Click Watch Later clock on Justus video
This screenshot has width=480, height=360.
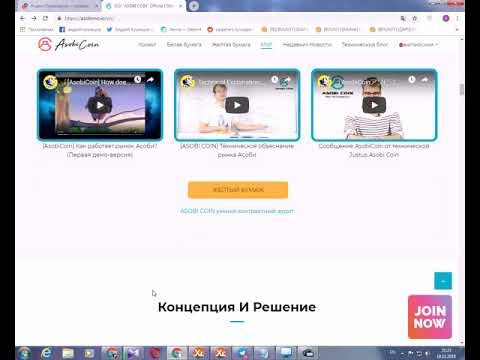click(x=412, y=80)
